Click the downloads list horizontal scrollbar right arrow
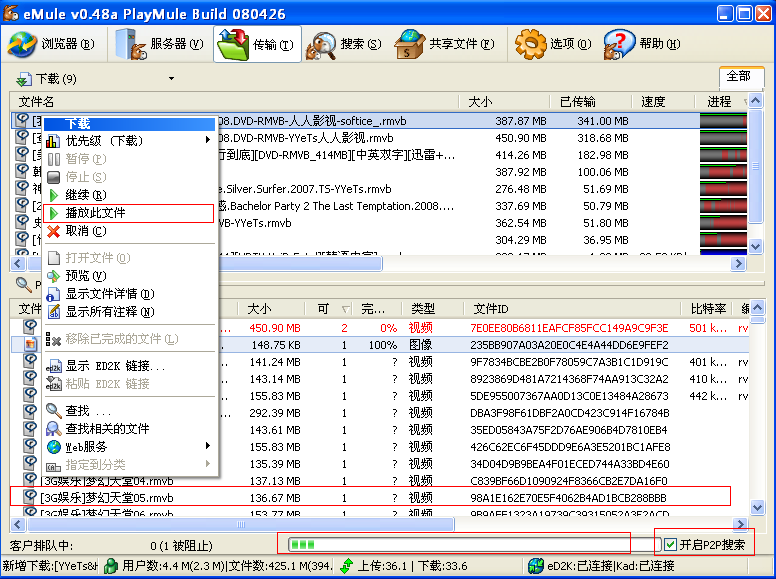This screenshot has width=776, height=579. pos(738,264)
